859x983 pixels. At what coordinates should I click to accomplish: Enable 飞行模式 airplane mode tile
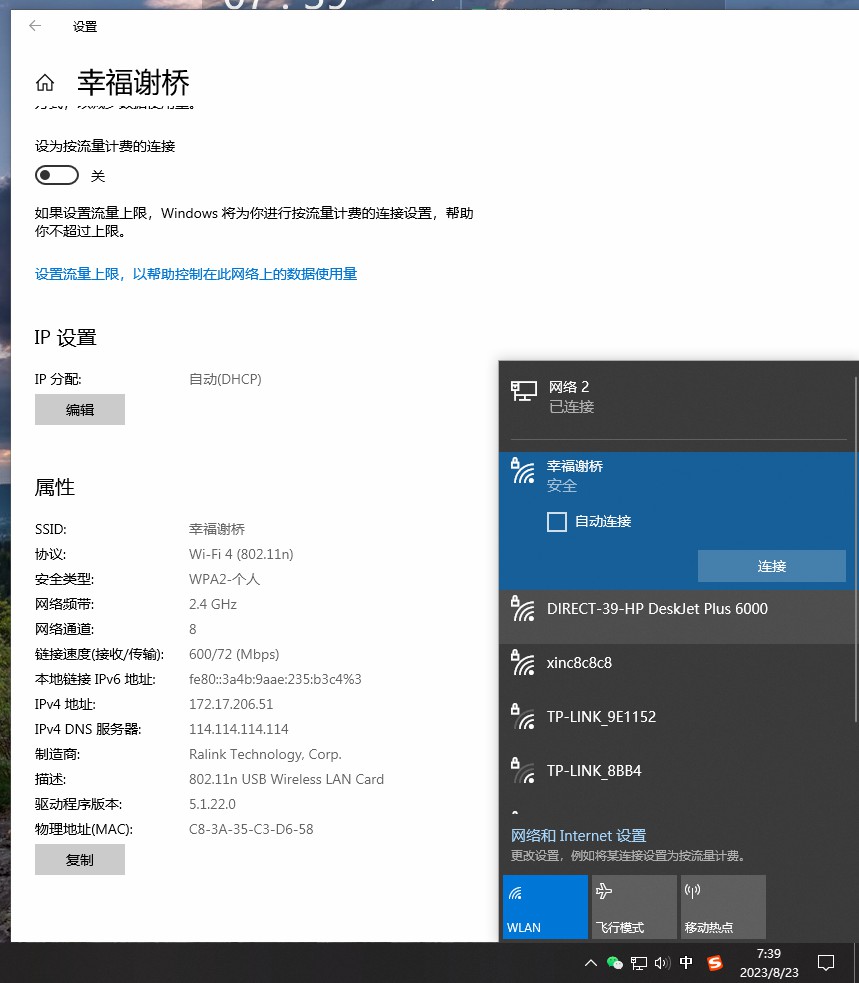634,907
